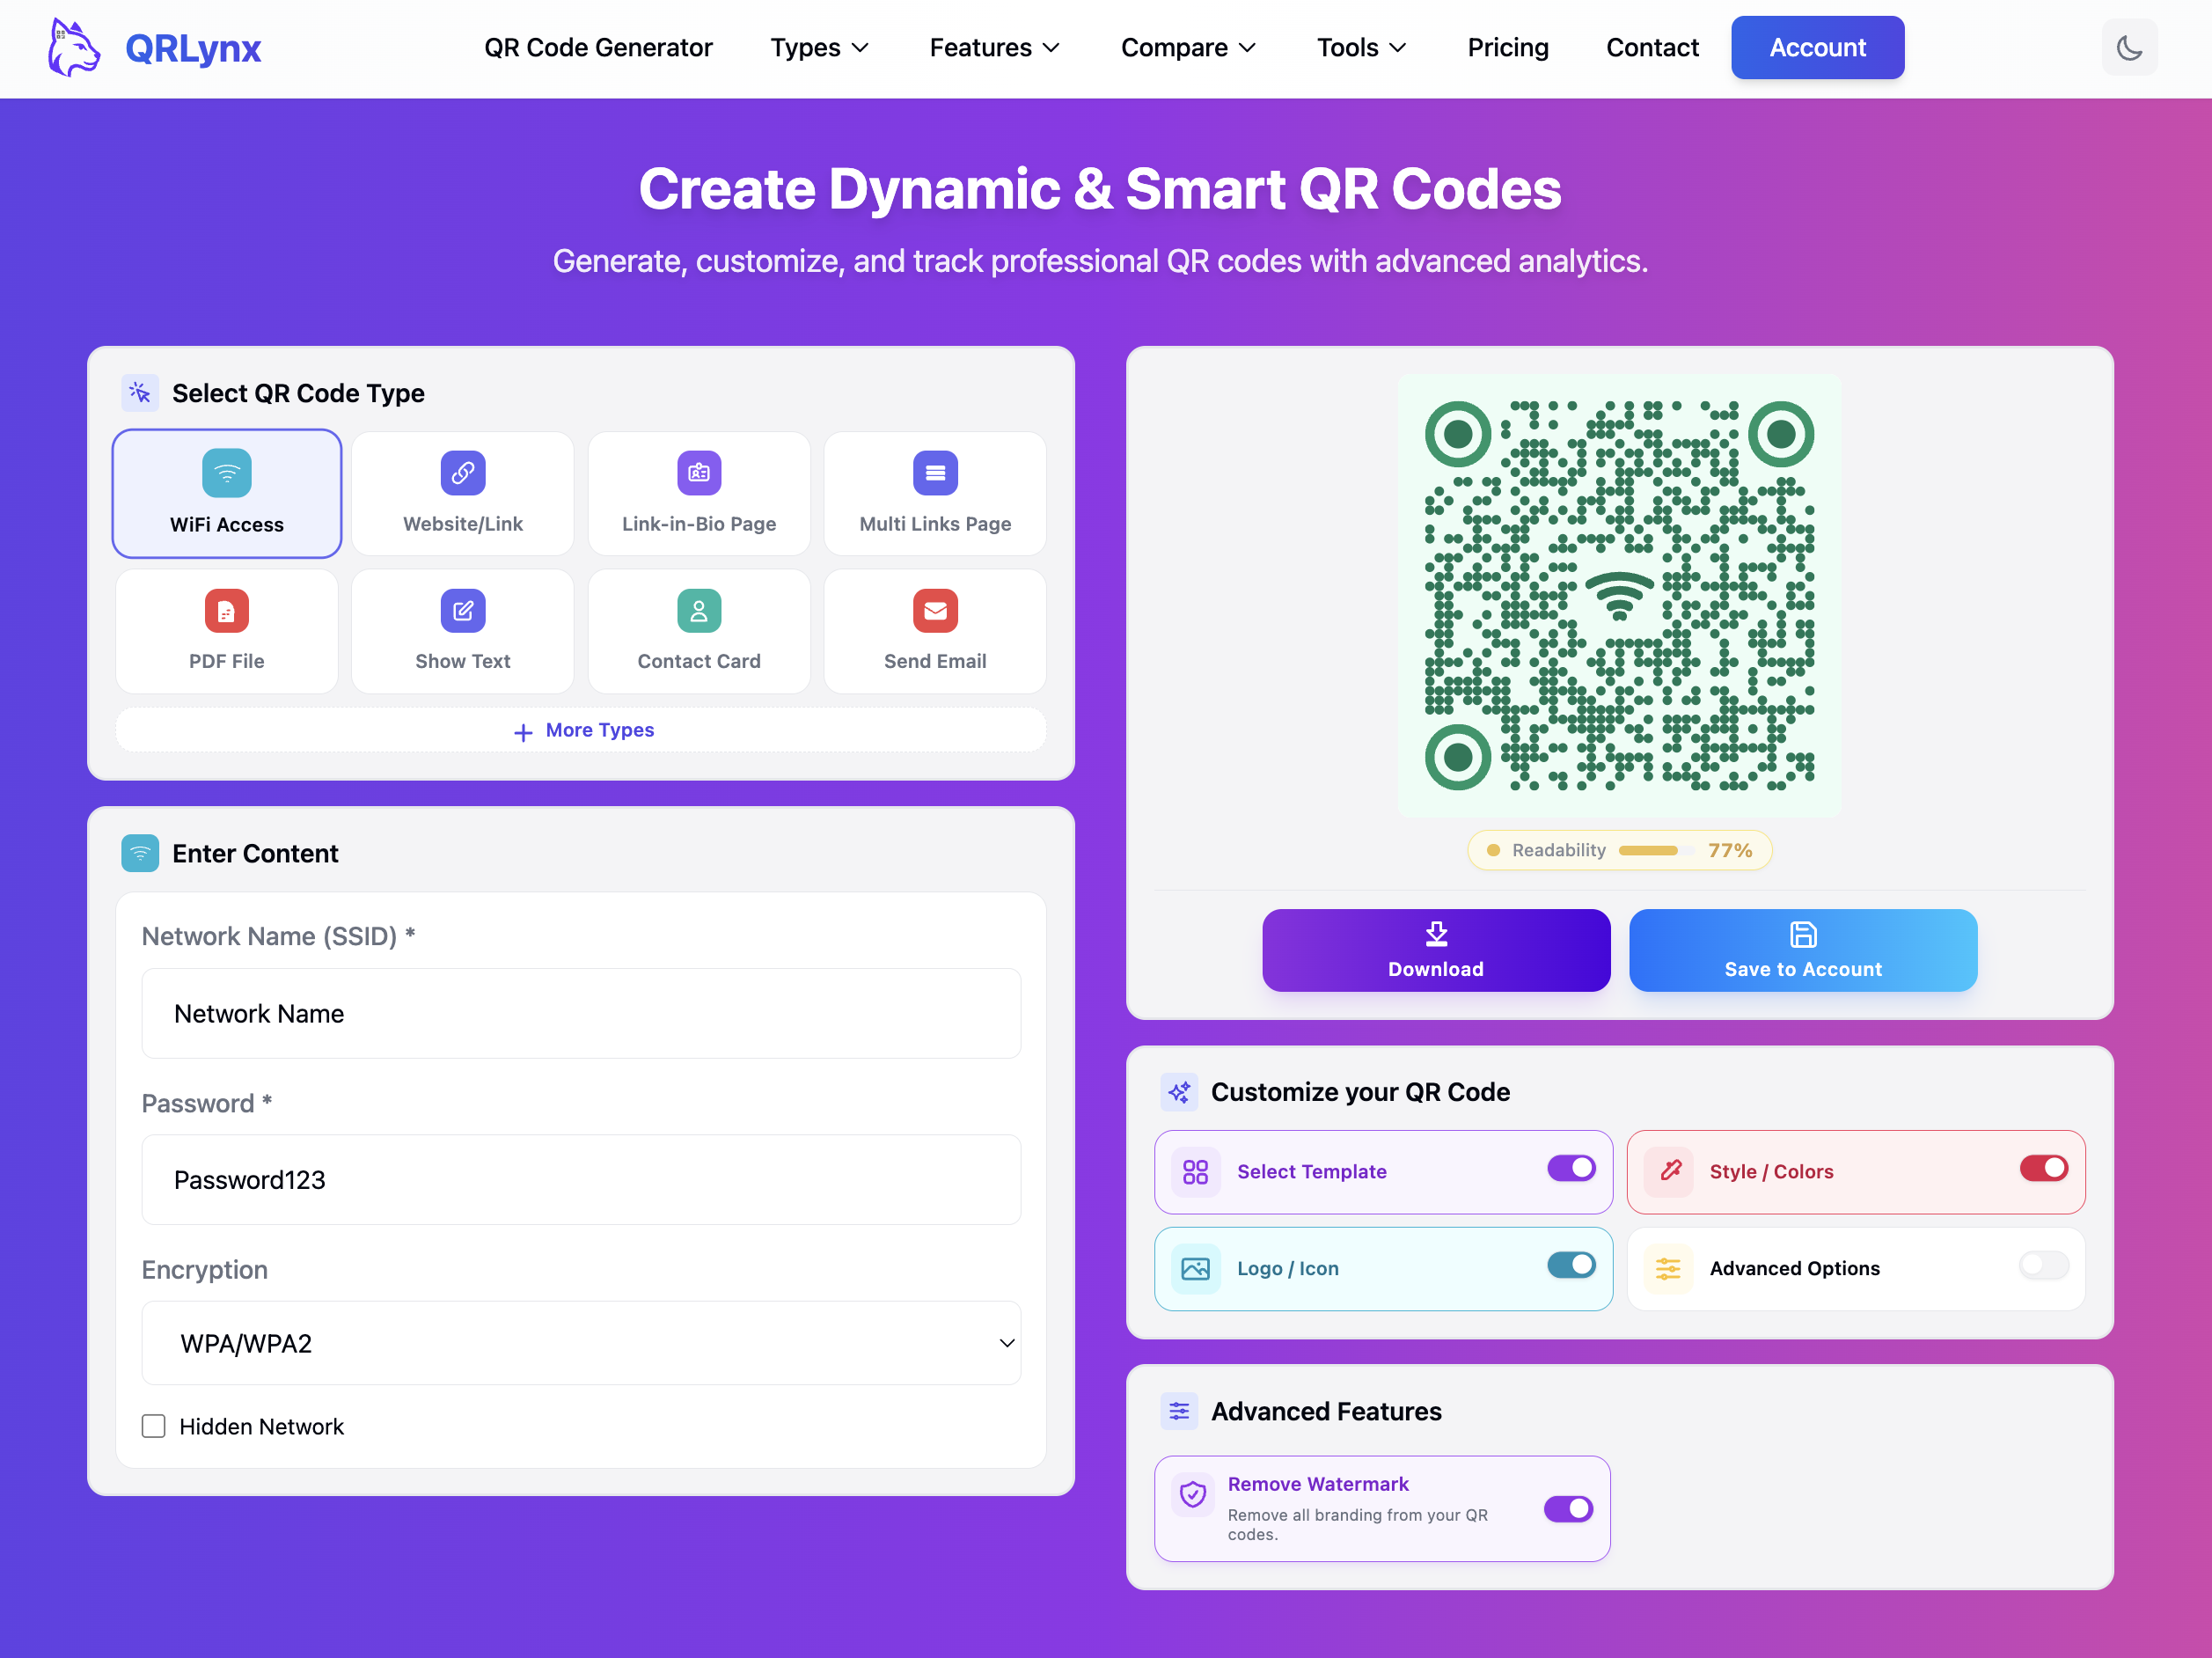Image resolution: width=2212 pixels, height=1658 pixels.
Task: Enable the Advanced Options toggle
Action: [x=2042, y=1266]
